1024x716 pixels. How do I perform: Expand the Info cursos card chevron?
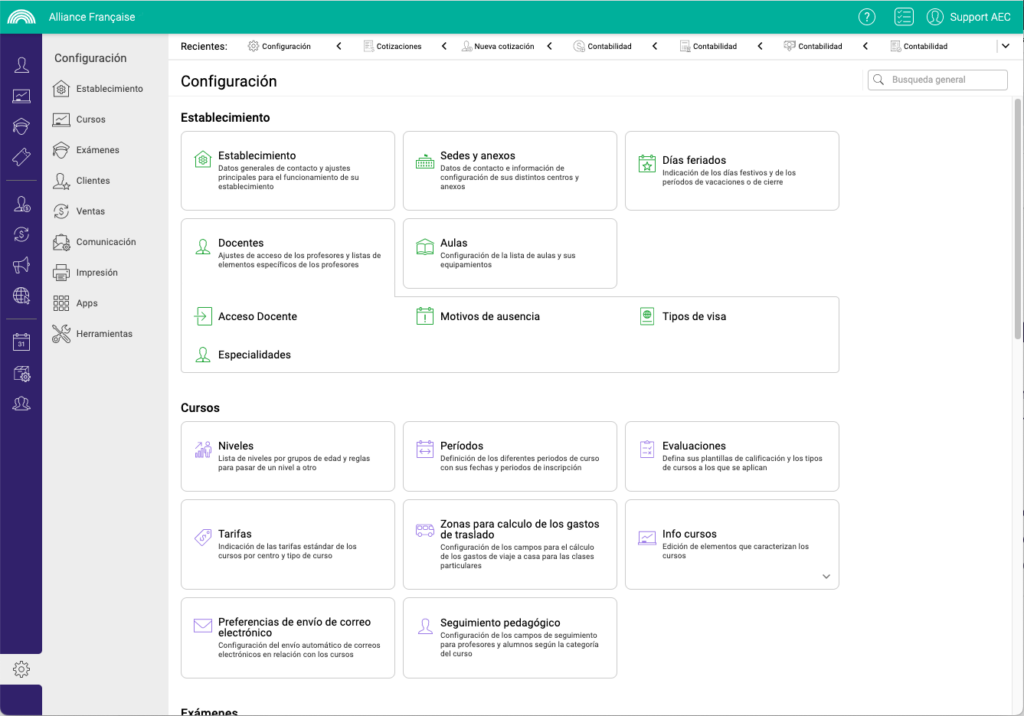[x=826, y=577]
